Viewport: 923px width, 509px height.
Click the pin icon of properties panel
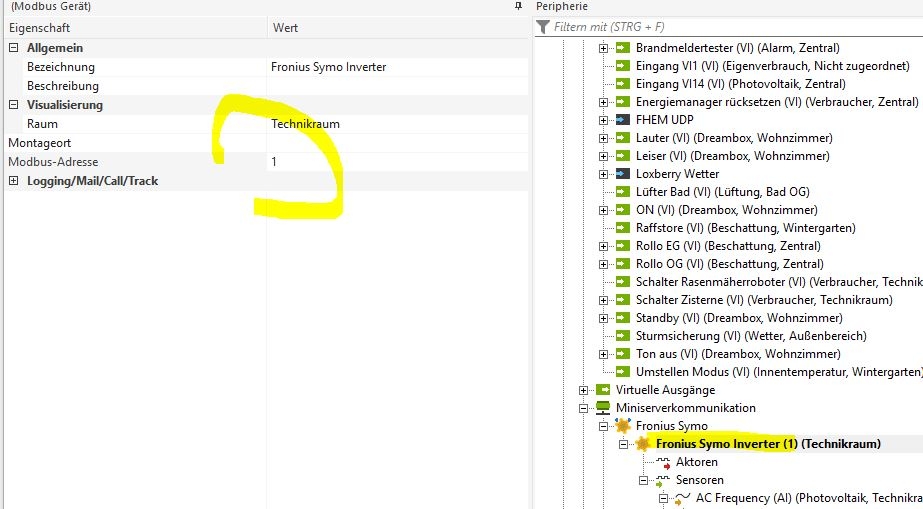coord(518,6)
